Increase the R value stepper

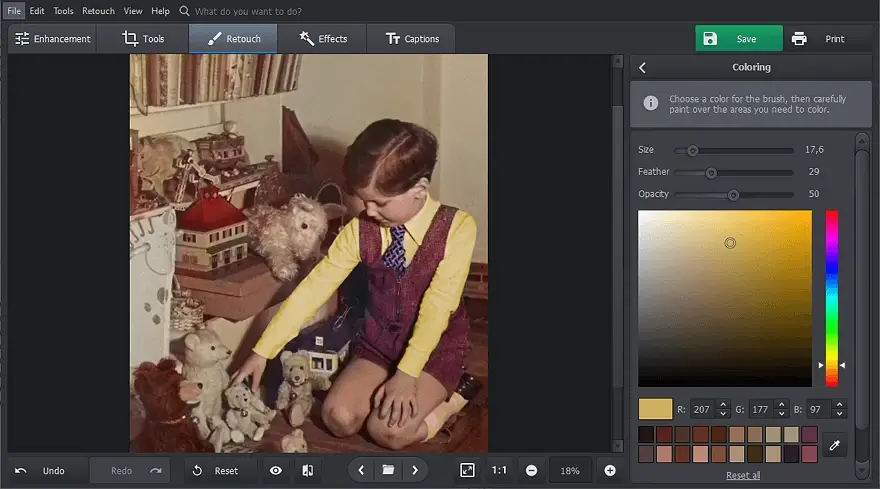coord(723,405)
